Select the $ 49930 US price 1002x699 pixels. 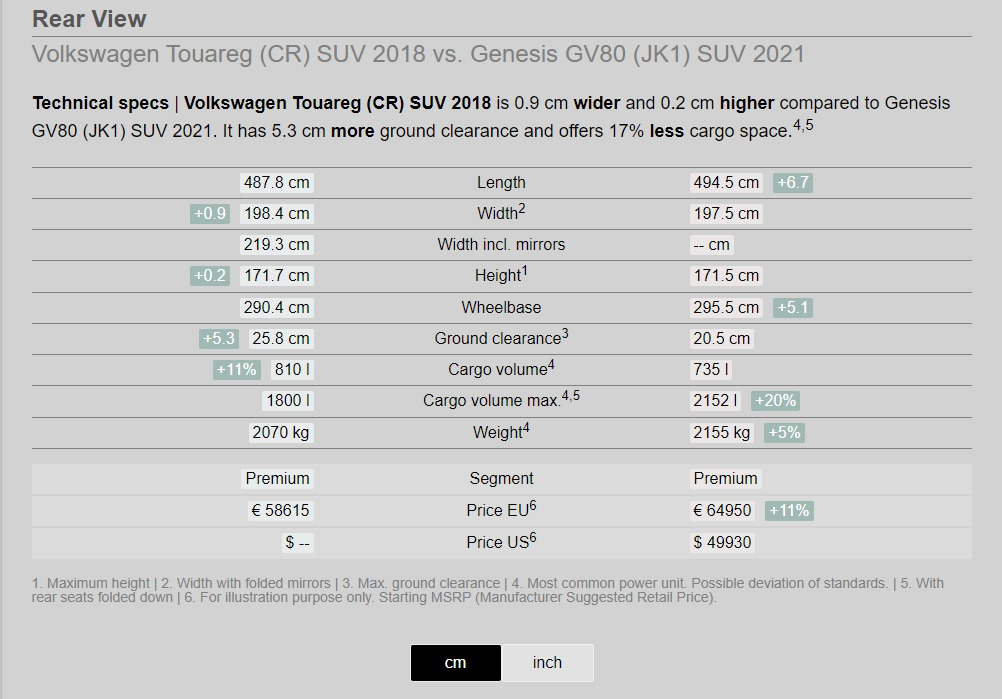[x=722, y=542]
